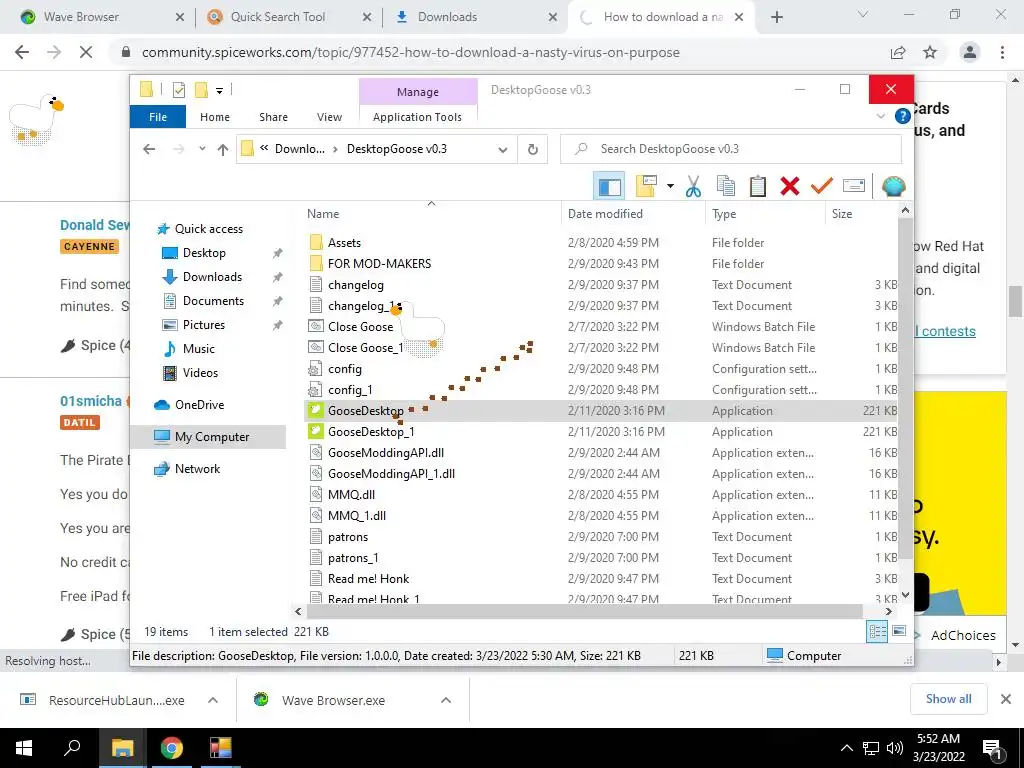This screenshot has height=768, width=1024.
Task: Click the Explorer Back arrow
Action: pyautogui.click(x=149, y=150)
